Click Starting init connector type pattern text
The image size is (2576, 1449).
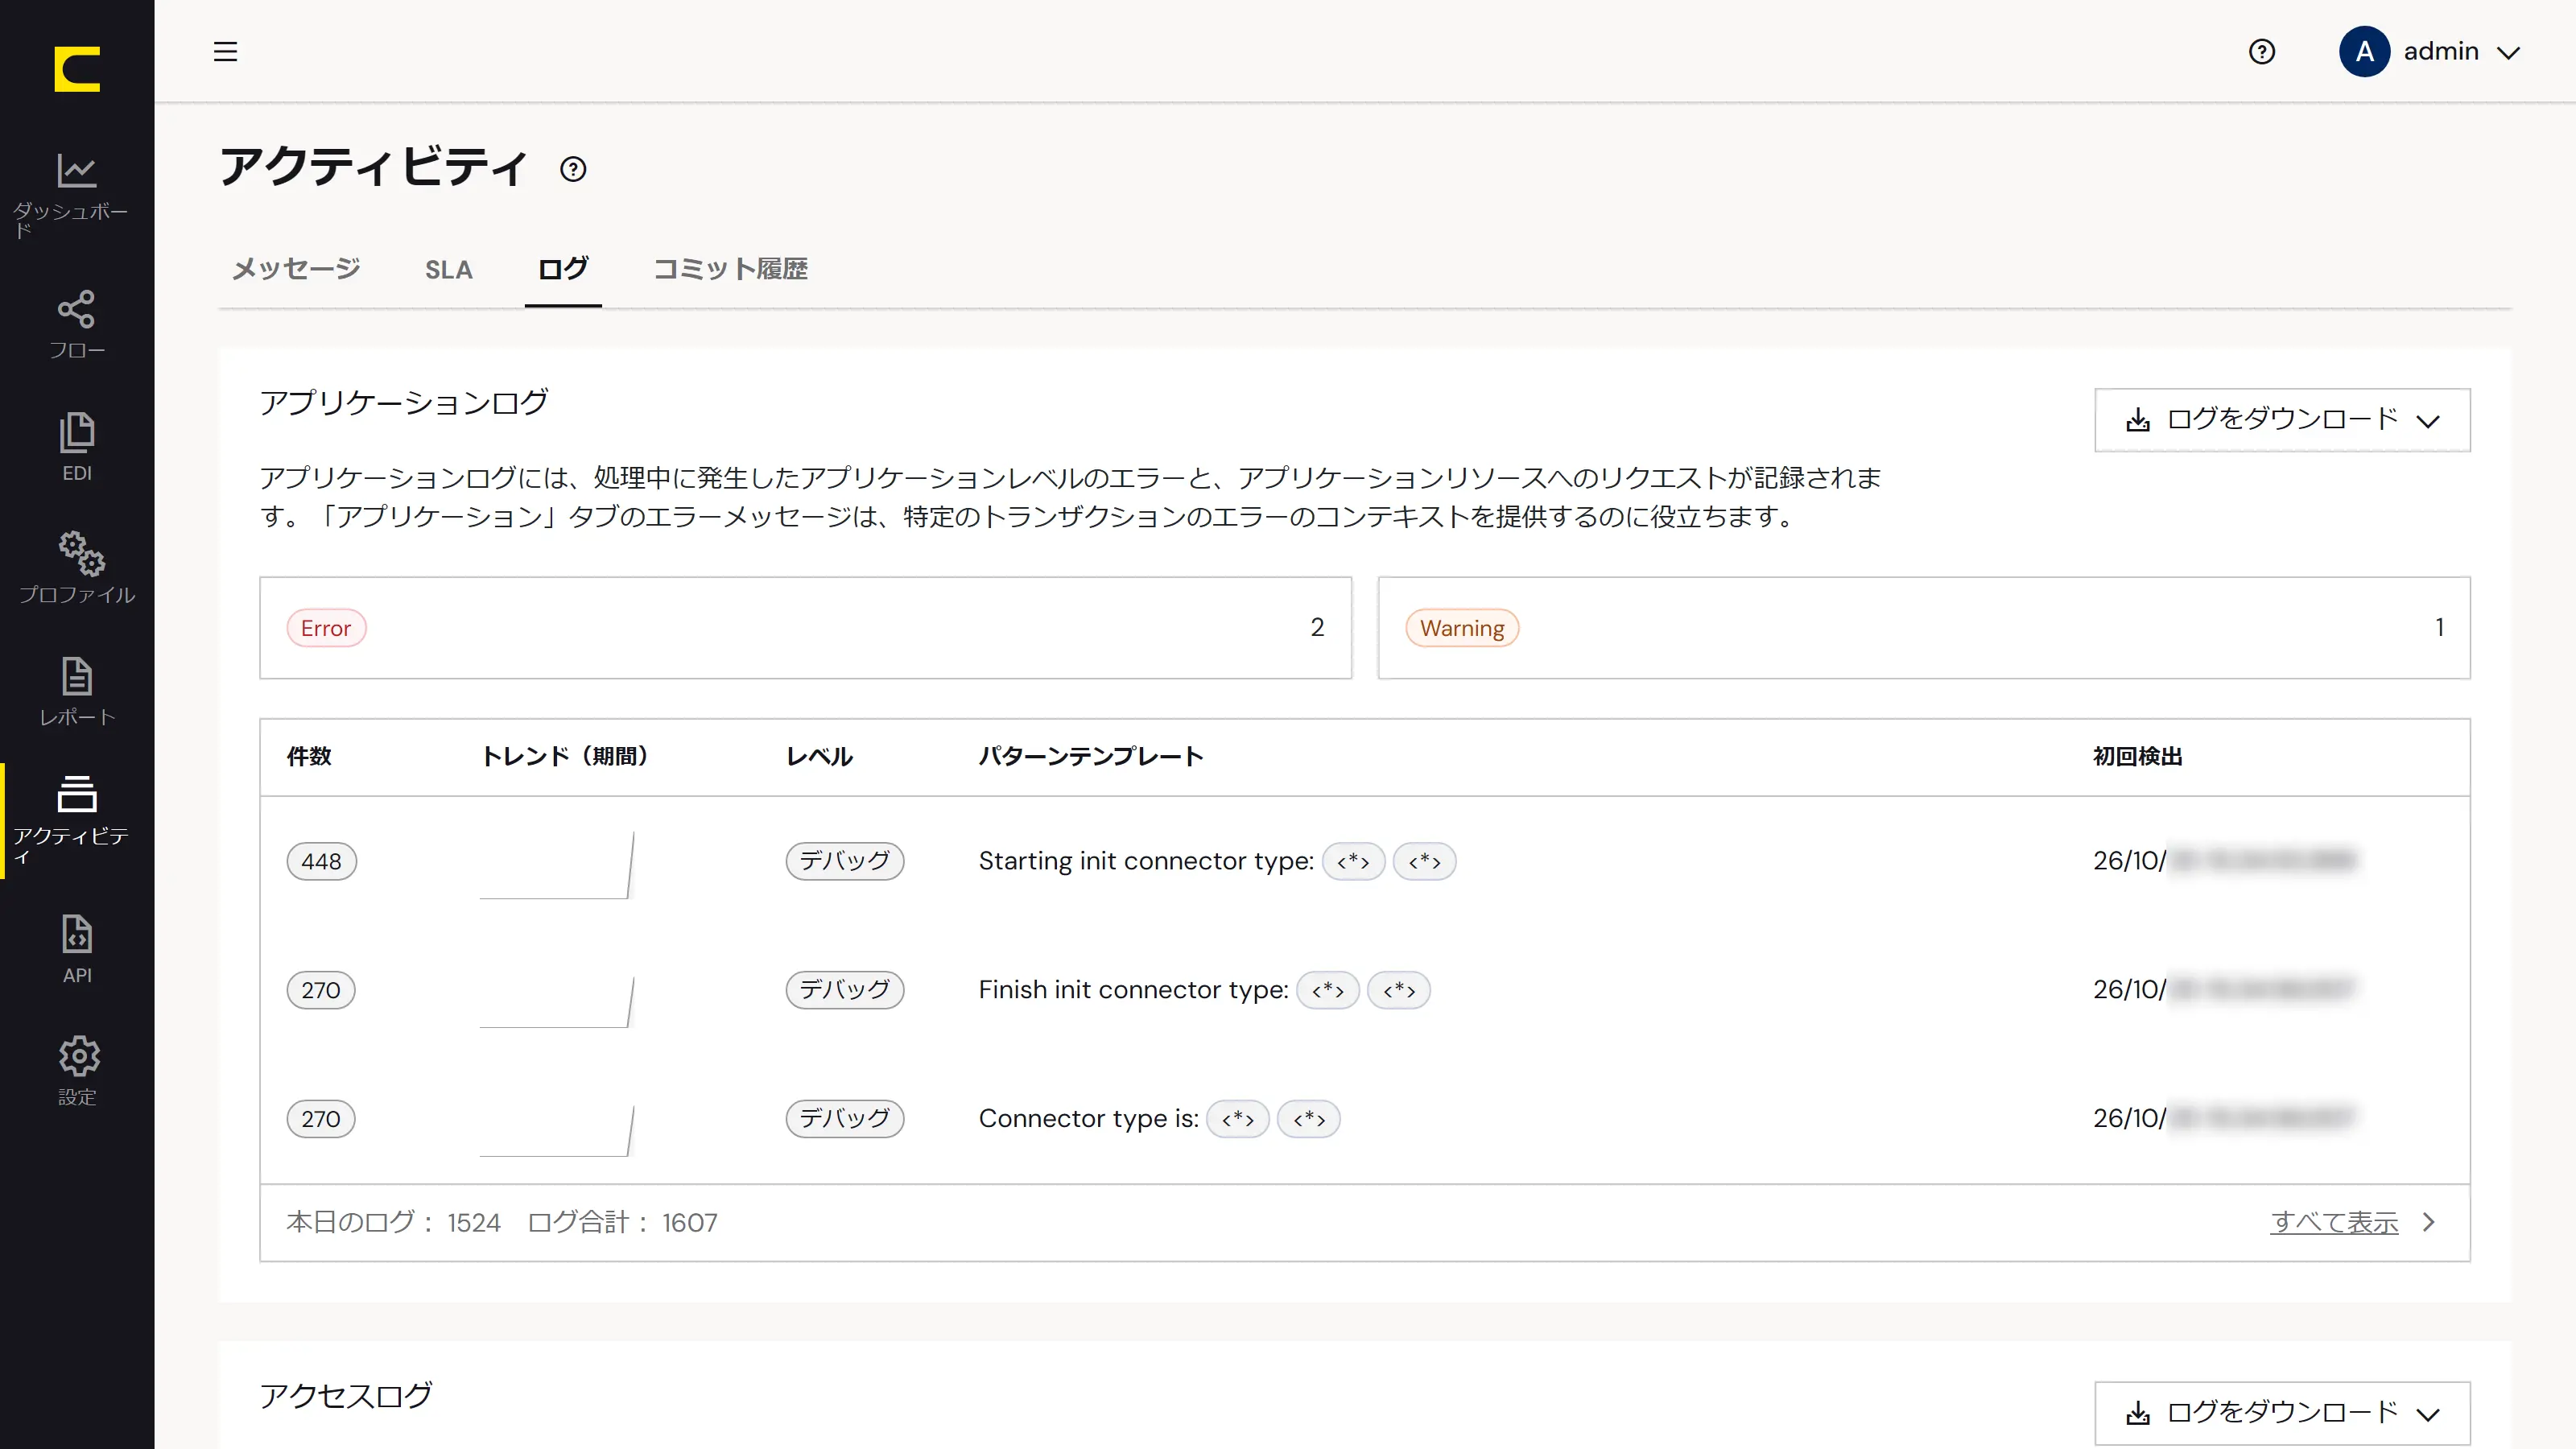(1146, 861)
